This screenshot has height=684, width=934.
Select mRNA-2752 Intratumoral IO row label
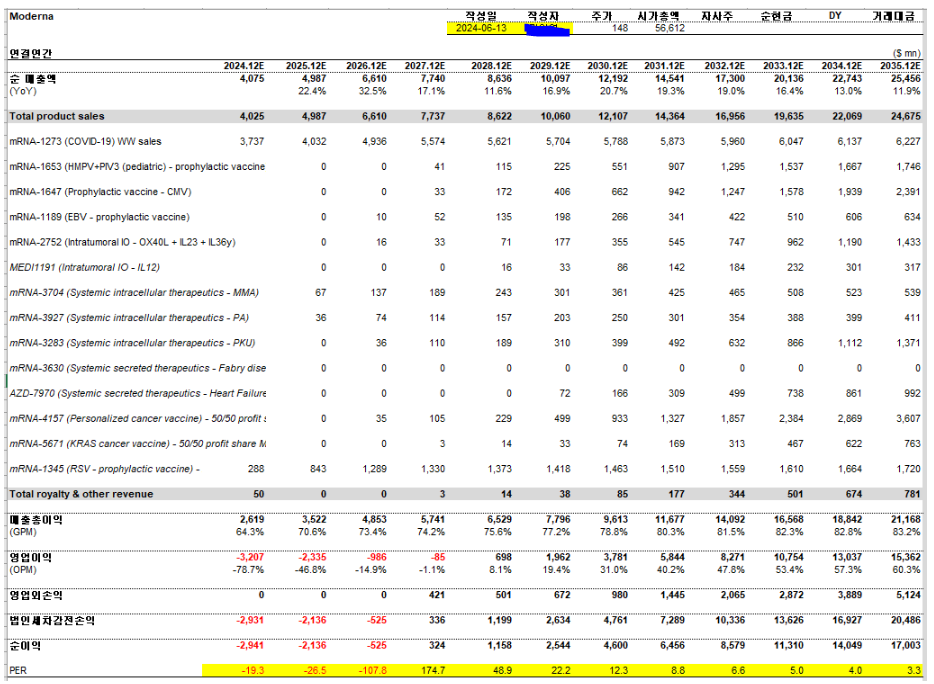[x=122, y=242]
